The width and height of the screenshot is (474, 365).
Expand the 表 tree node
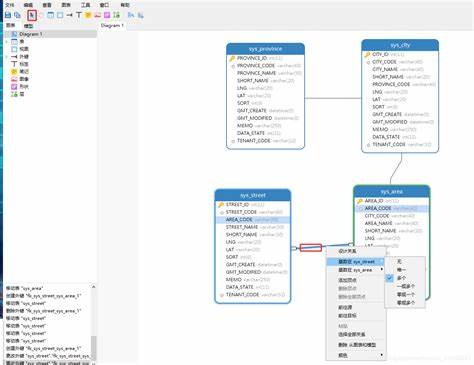[x=6, y=42]
